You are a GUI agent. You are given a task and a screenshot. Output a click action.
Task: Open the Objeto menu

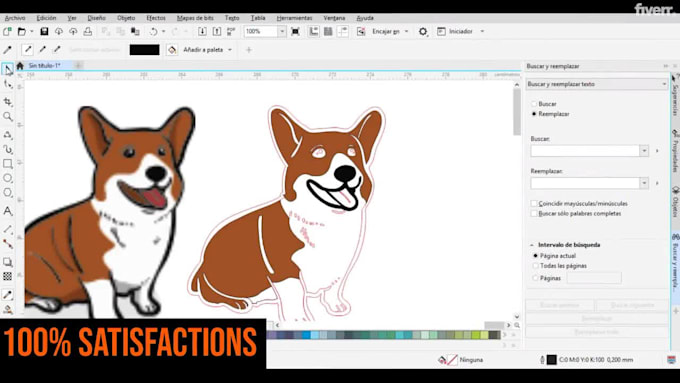click(126, 18)
